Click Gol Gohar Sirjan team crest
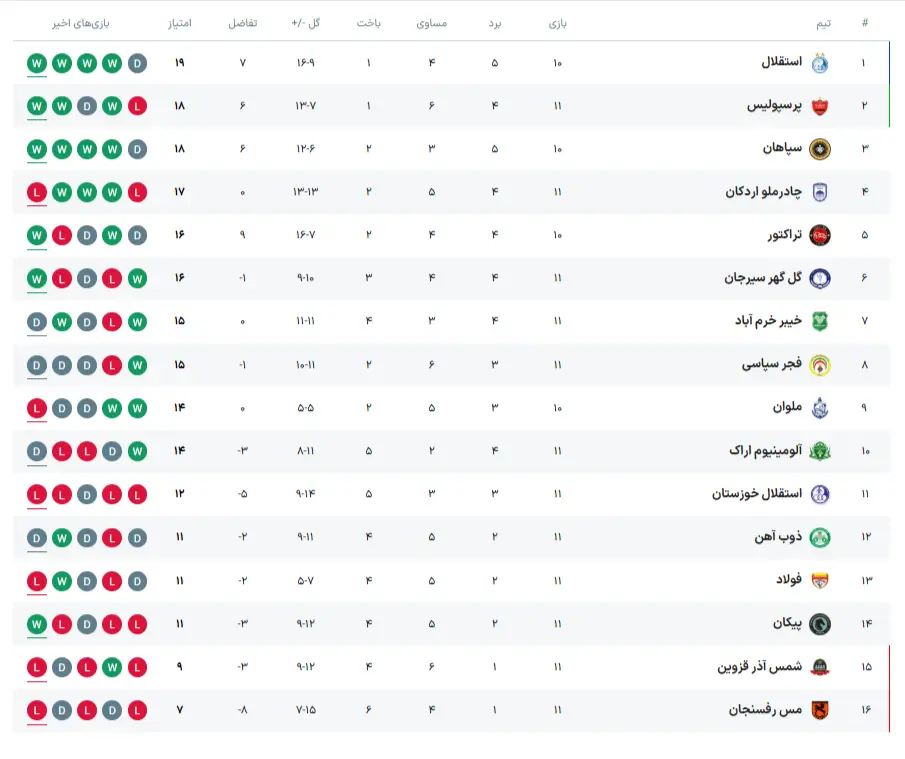The image size is (905, 759). tap(819, 278)
